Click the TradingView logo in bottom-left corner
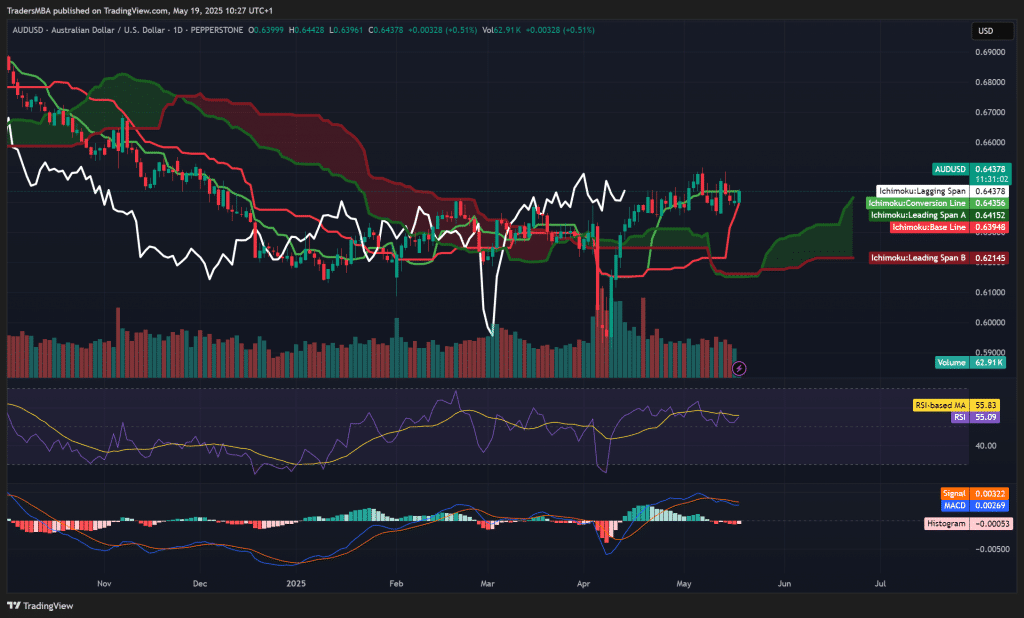This screenshot has width=1024, height=618. (x=32, y=605)
